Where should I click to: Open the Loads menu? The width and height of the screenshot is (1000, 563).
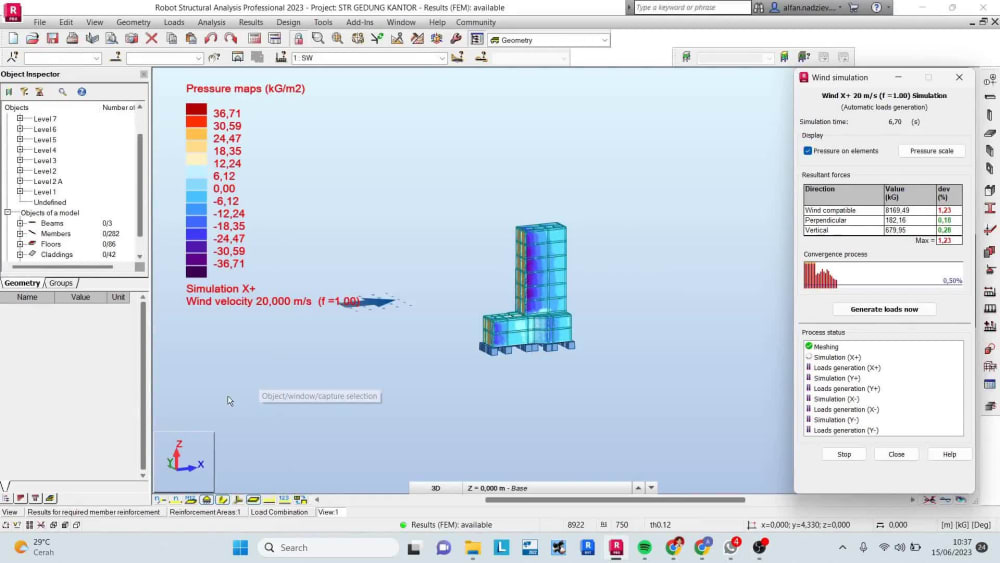173,22
